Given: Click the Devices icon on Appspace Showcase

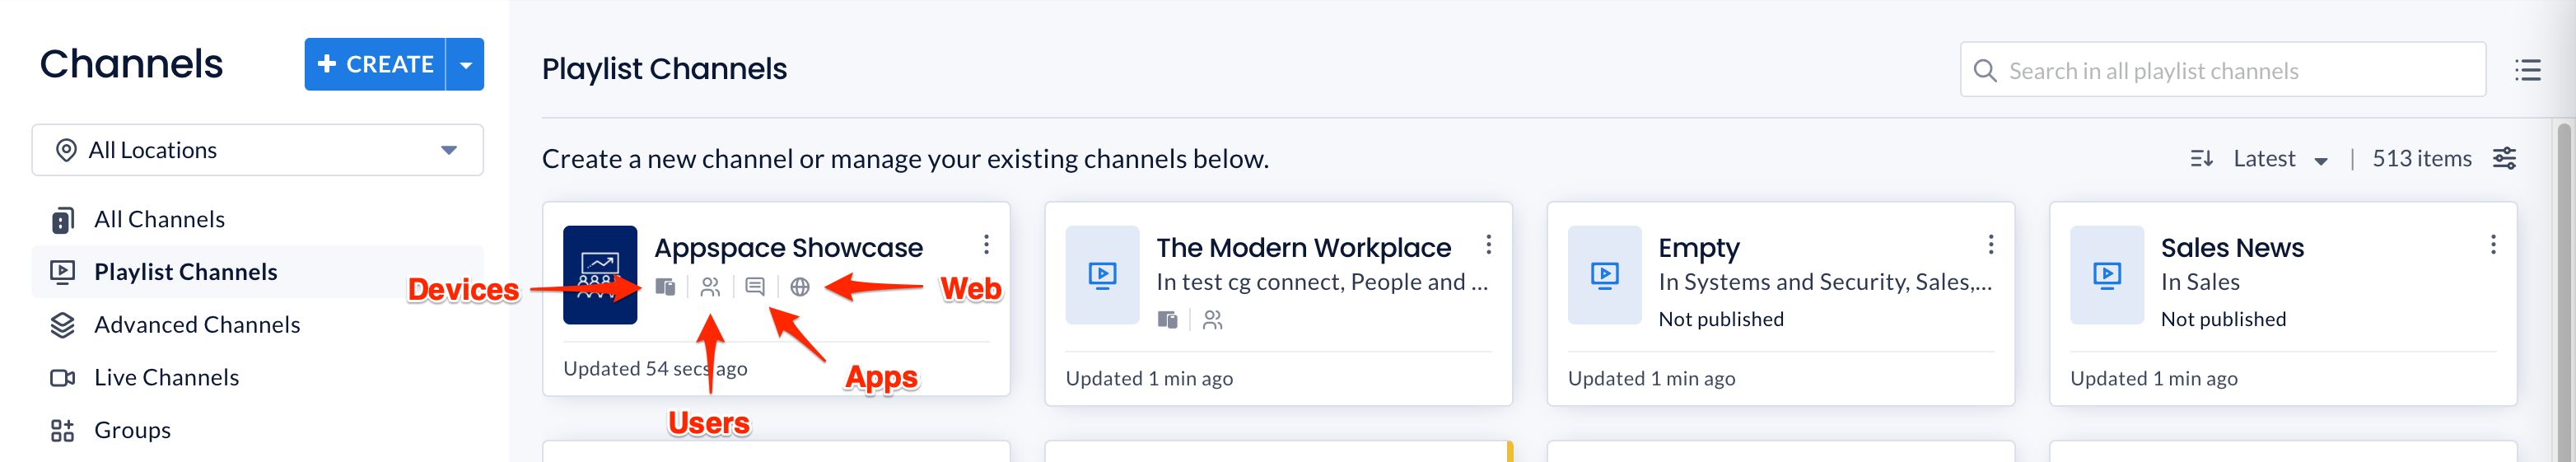Looking at the screenshot, I should click(x=665, y=288).
